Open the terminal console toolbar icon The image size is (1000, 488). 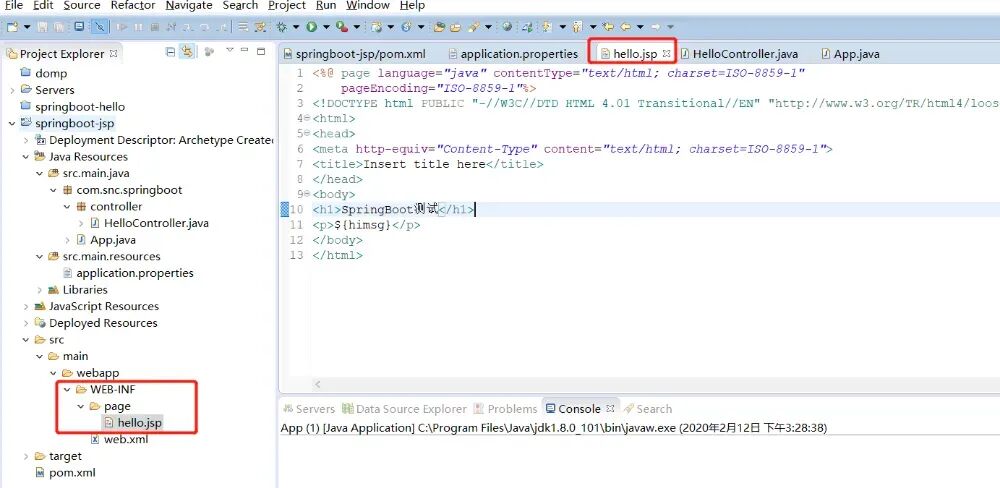click(79, 26)
